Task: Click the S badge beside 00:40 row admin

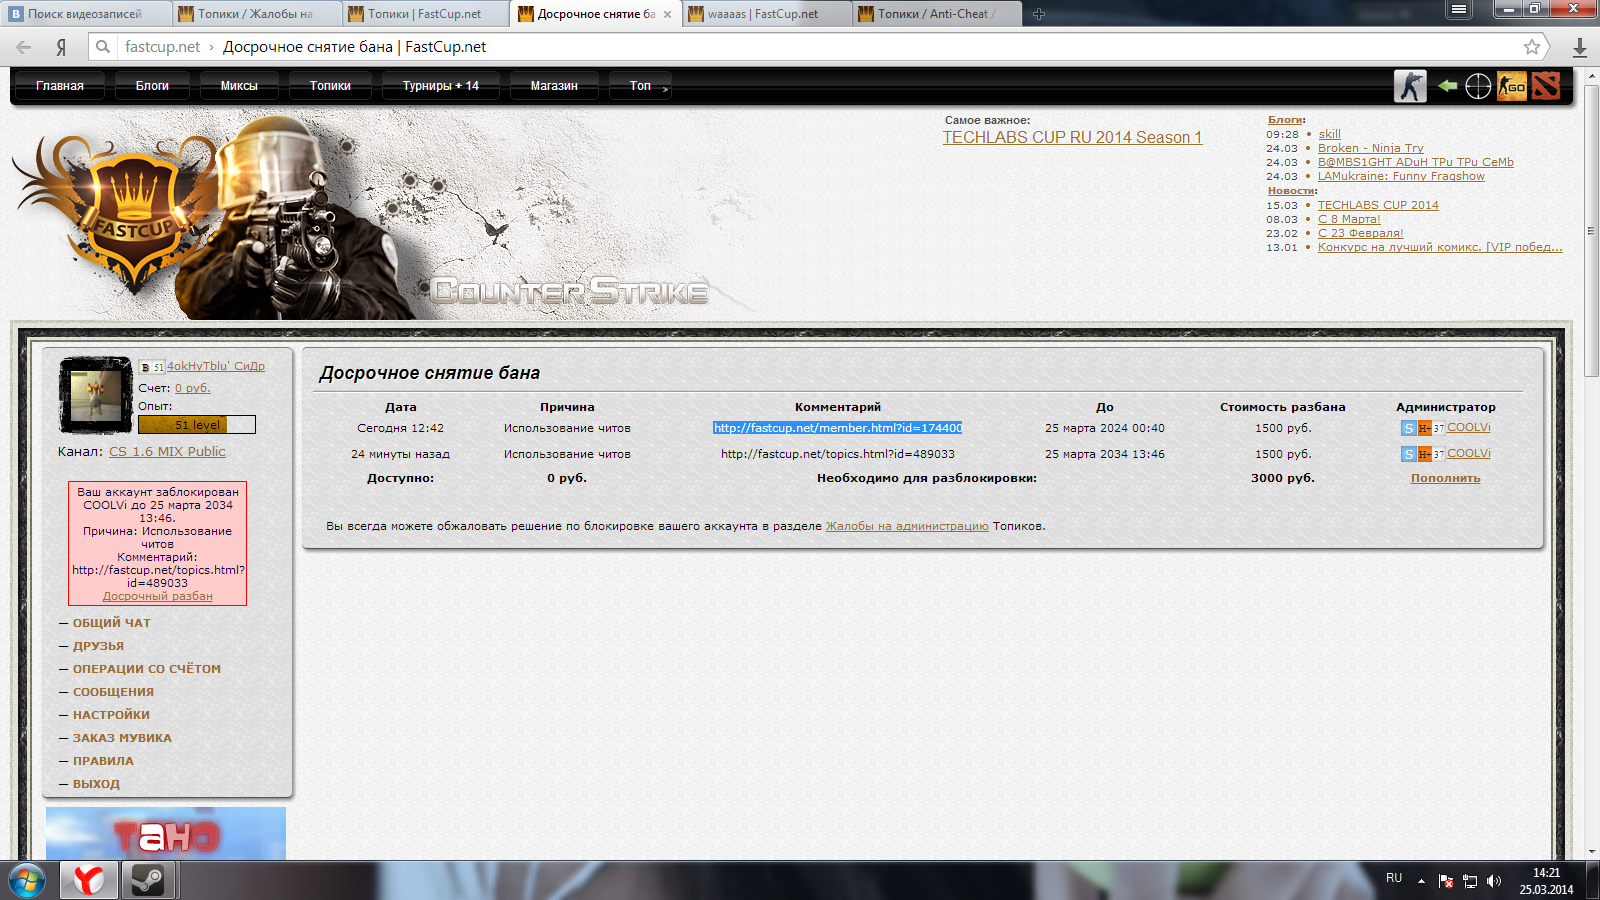Action: coord(1408,428)
